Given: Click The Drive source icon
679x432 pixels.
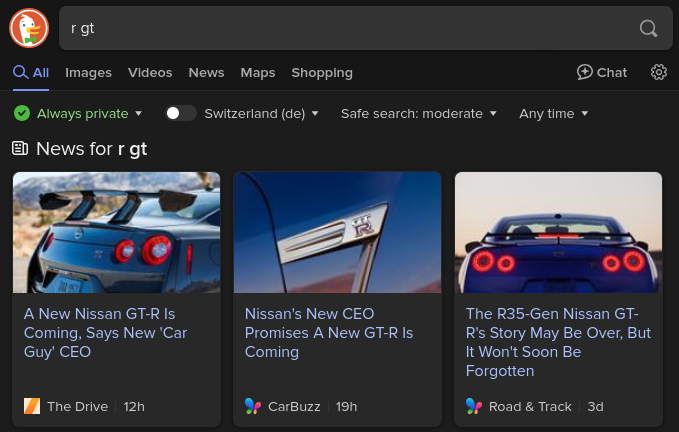Looking at the screenshot, I should click(x=32, y=406).
